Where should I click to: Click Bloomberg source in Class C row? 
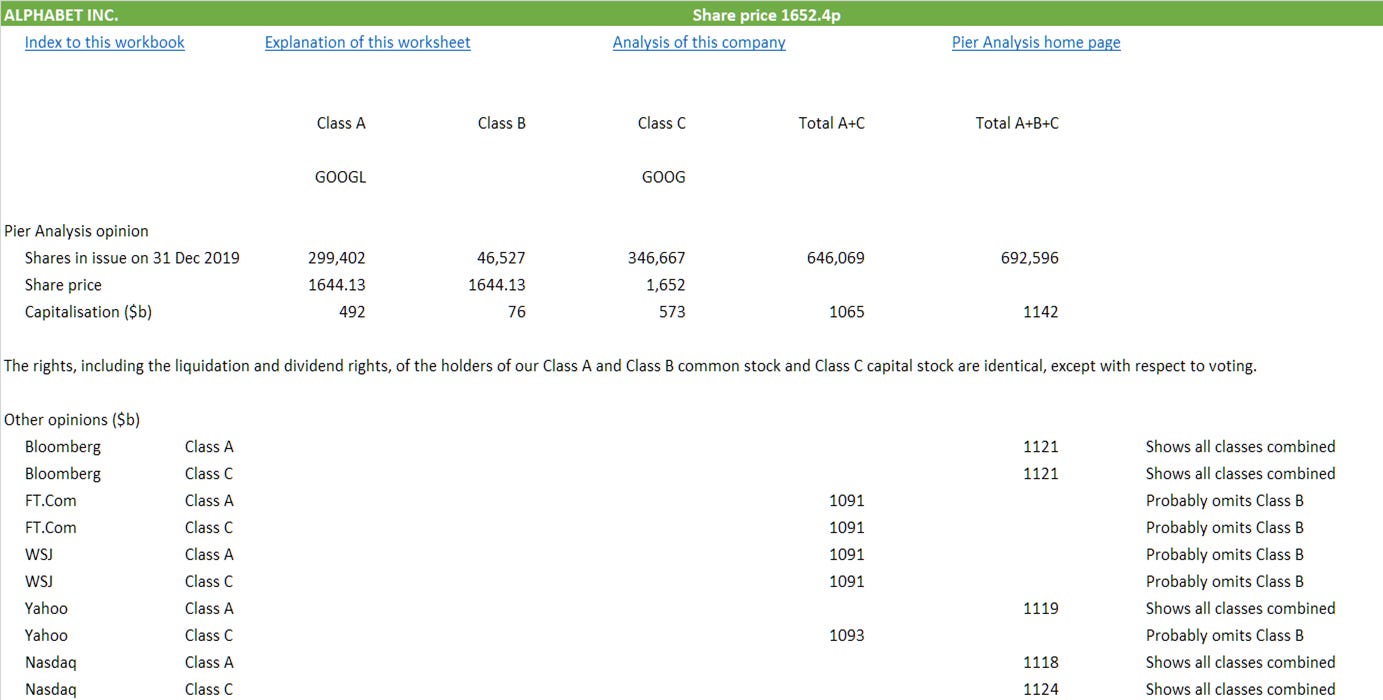[63, 474]
